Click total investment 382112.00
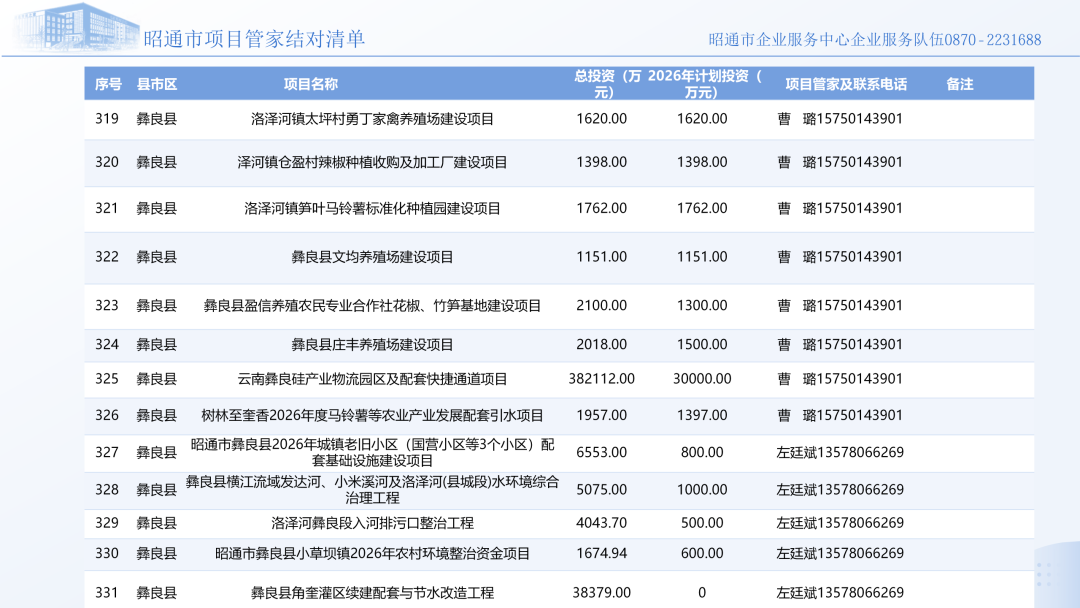 tap(601, 379)
